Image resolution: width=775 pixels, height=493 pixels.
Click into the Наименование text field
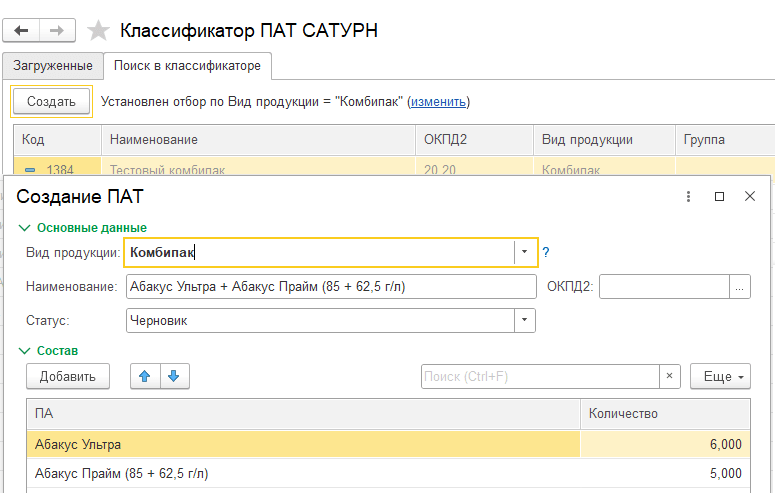[x=330, y=287]
